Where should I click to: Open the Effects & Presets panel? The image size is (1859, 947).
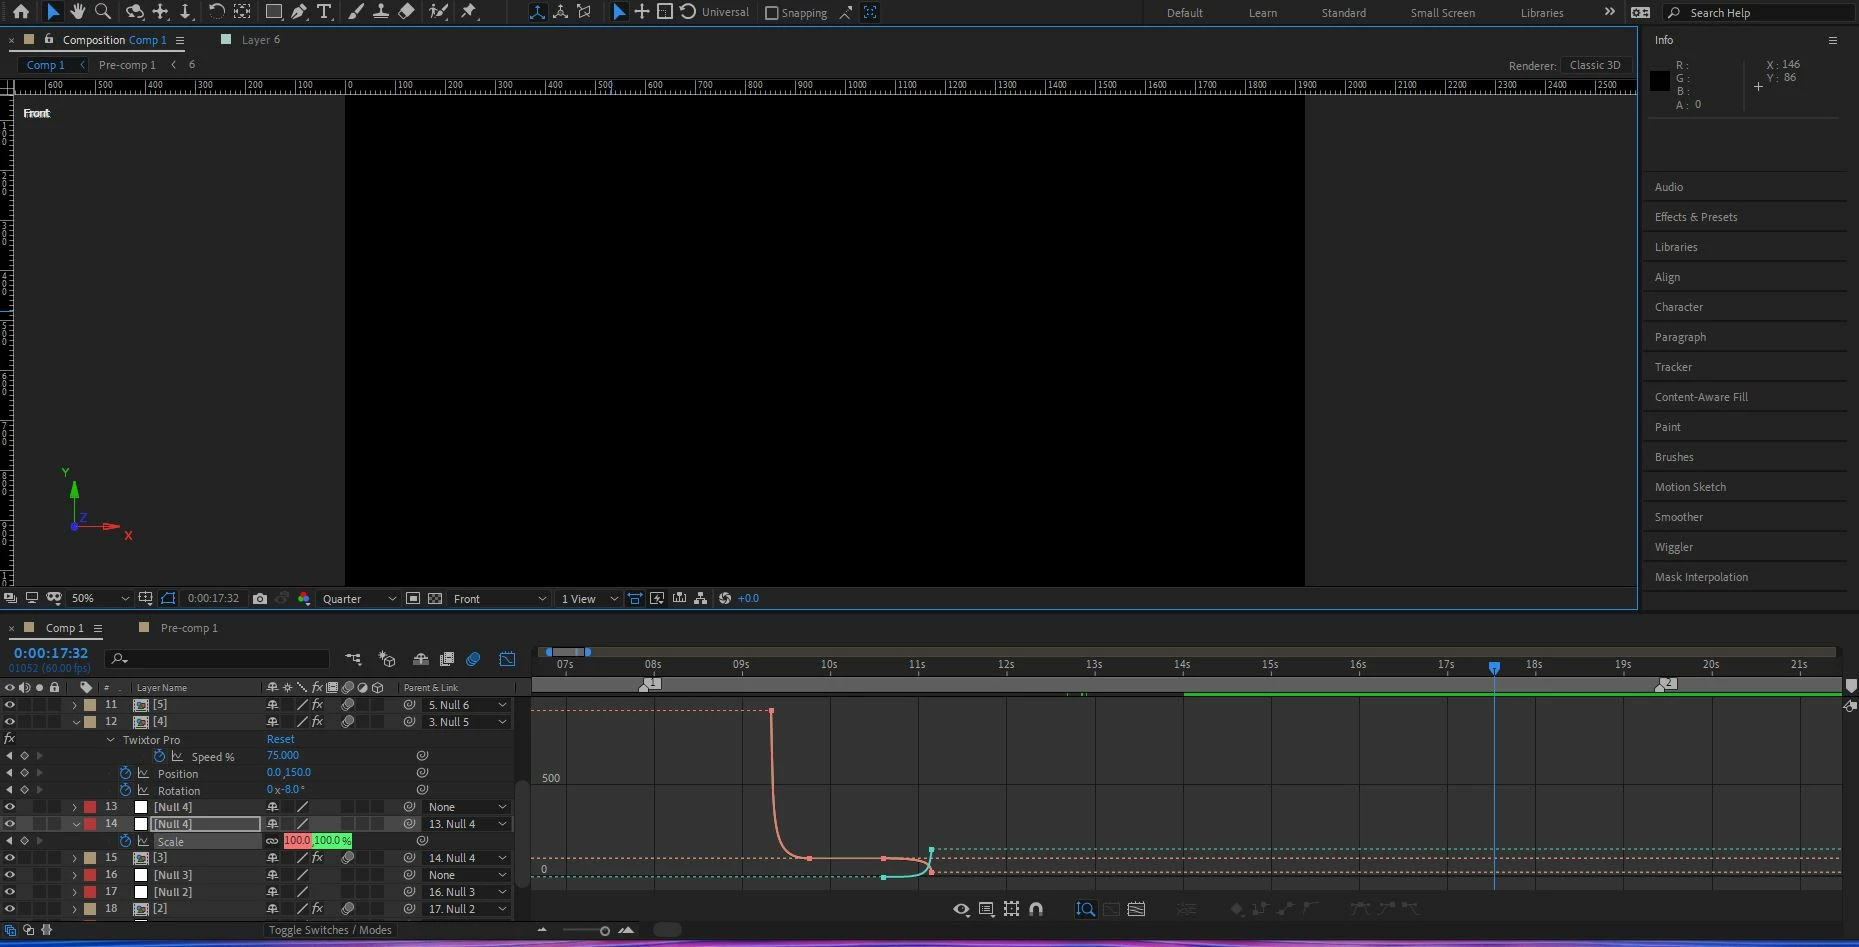tap(1695, 217)
